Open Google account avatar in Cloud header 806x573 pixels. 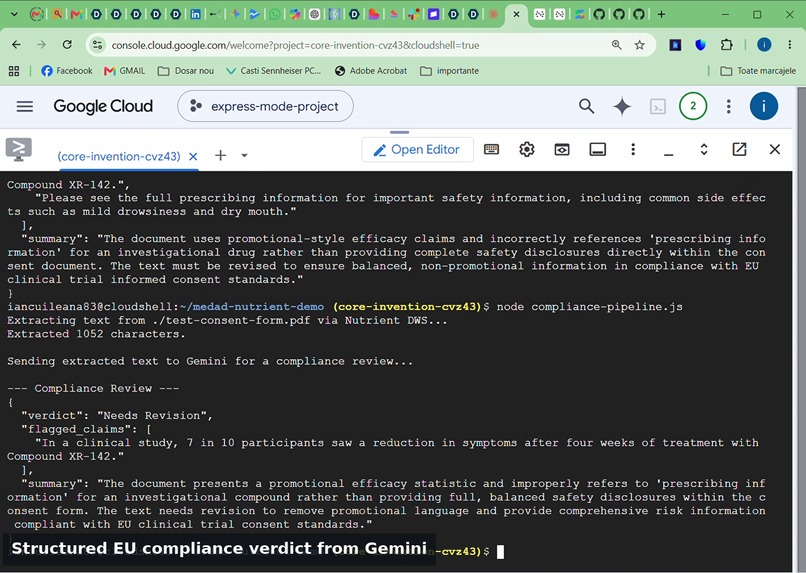[x=764, y=106]
